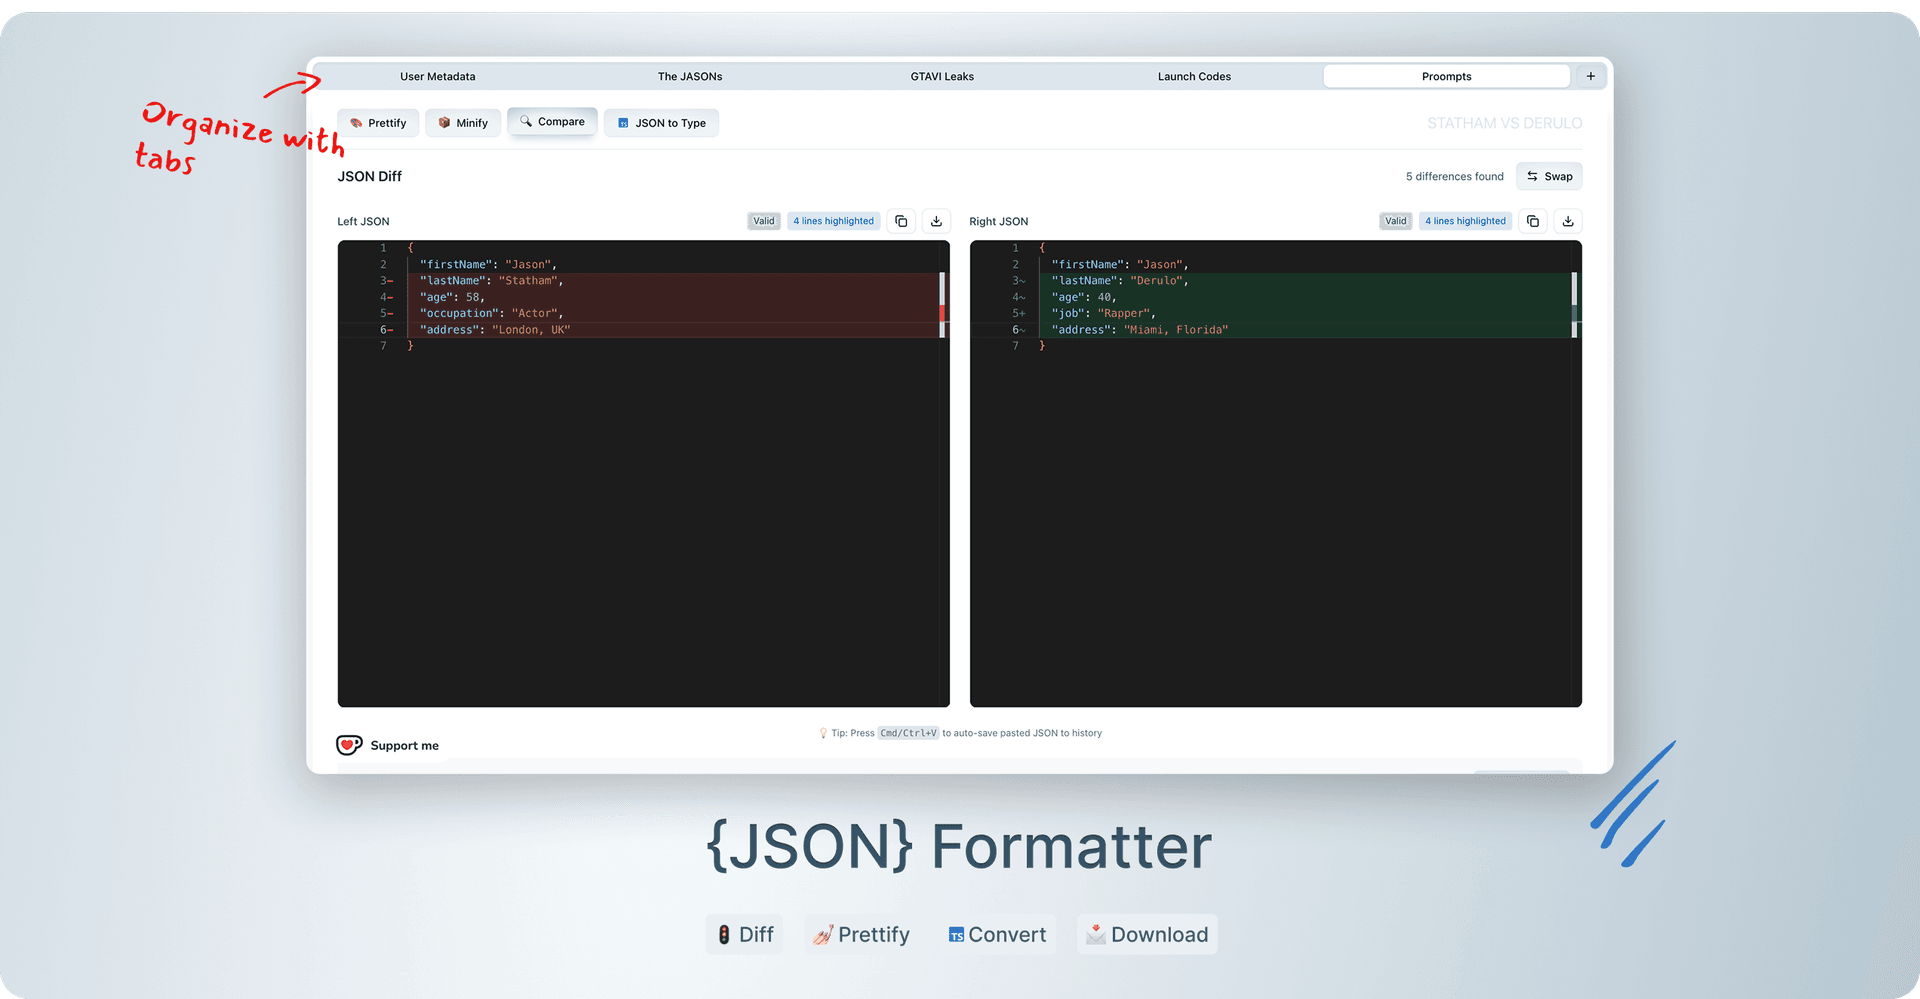Screen dimensions: 1920x999
Task: Copy the Right JSON content
Action: point(1532,220)
